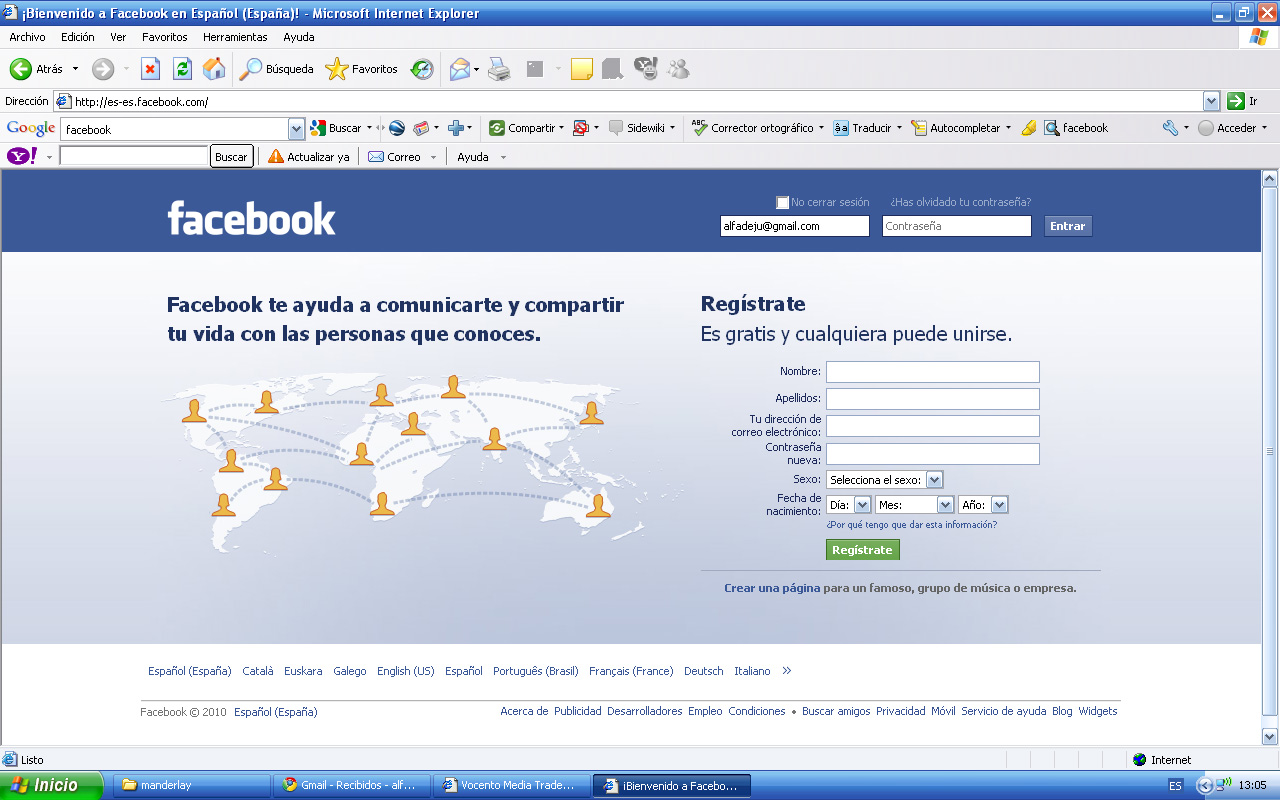The width and height of the screenshot is (1280, 800).
Task: Open Google toolbar wrench settings
Action: pos(1170,128)
